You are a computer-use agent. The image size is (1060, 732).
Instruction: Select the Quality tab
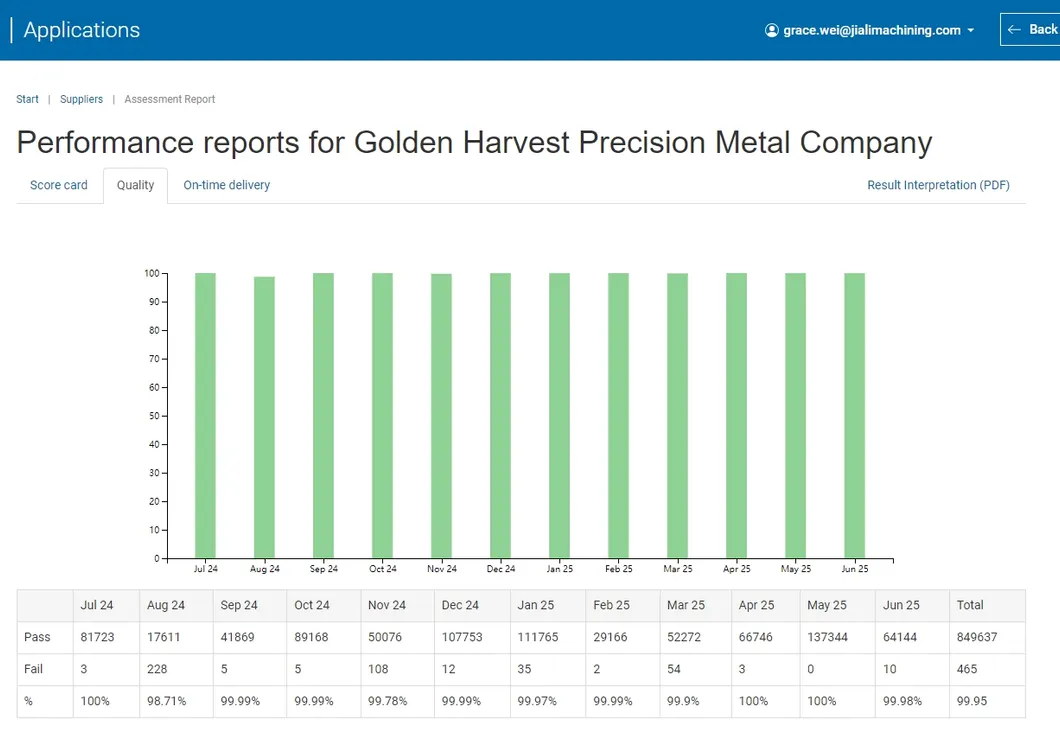[x=135, y=185]
